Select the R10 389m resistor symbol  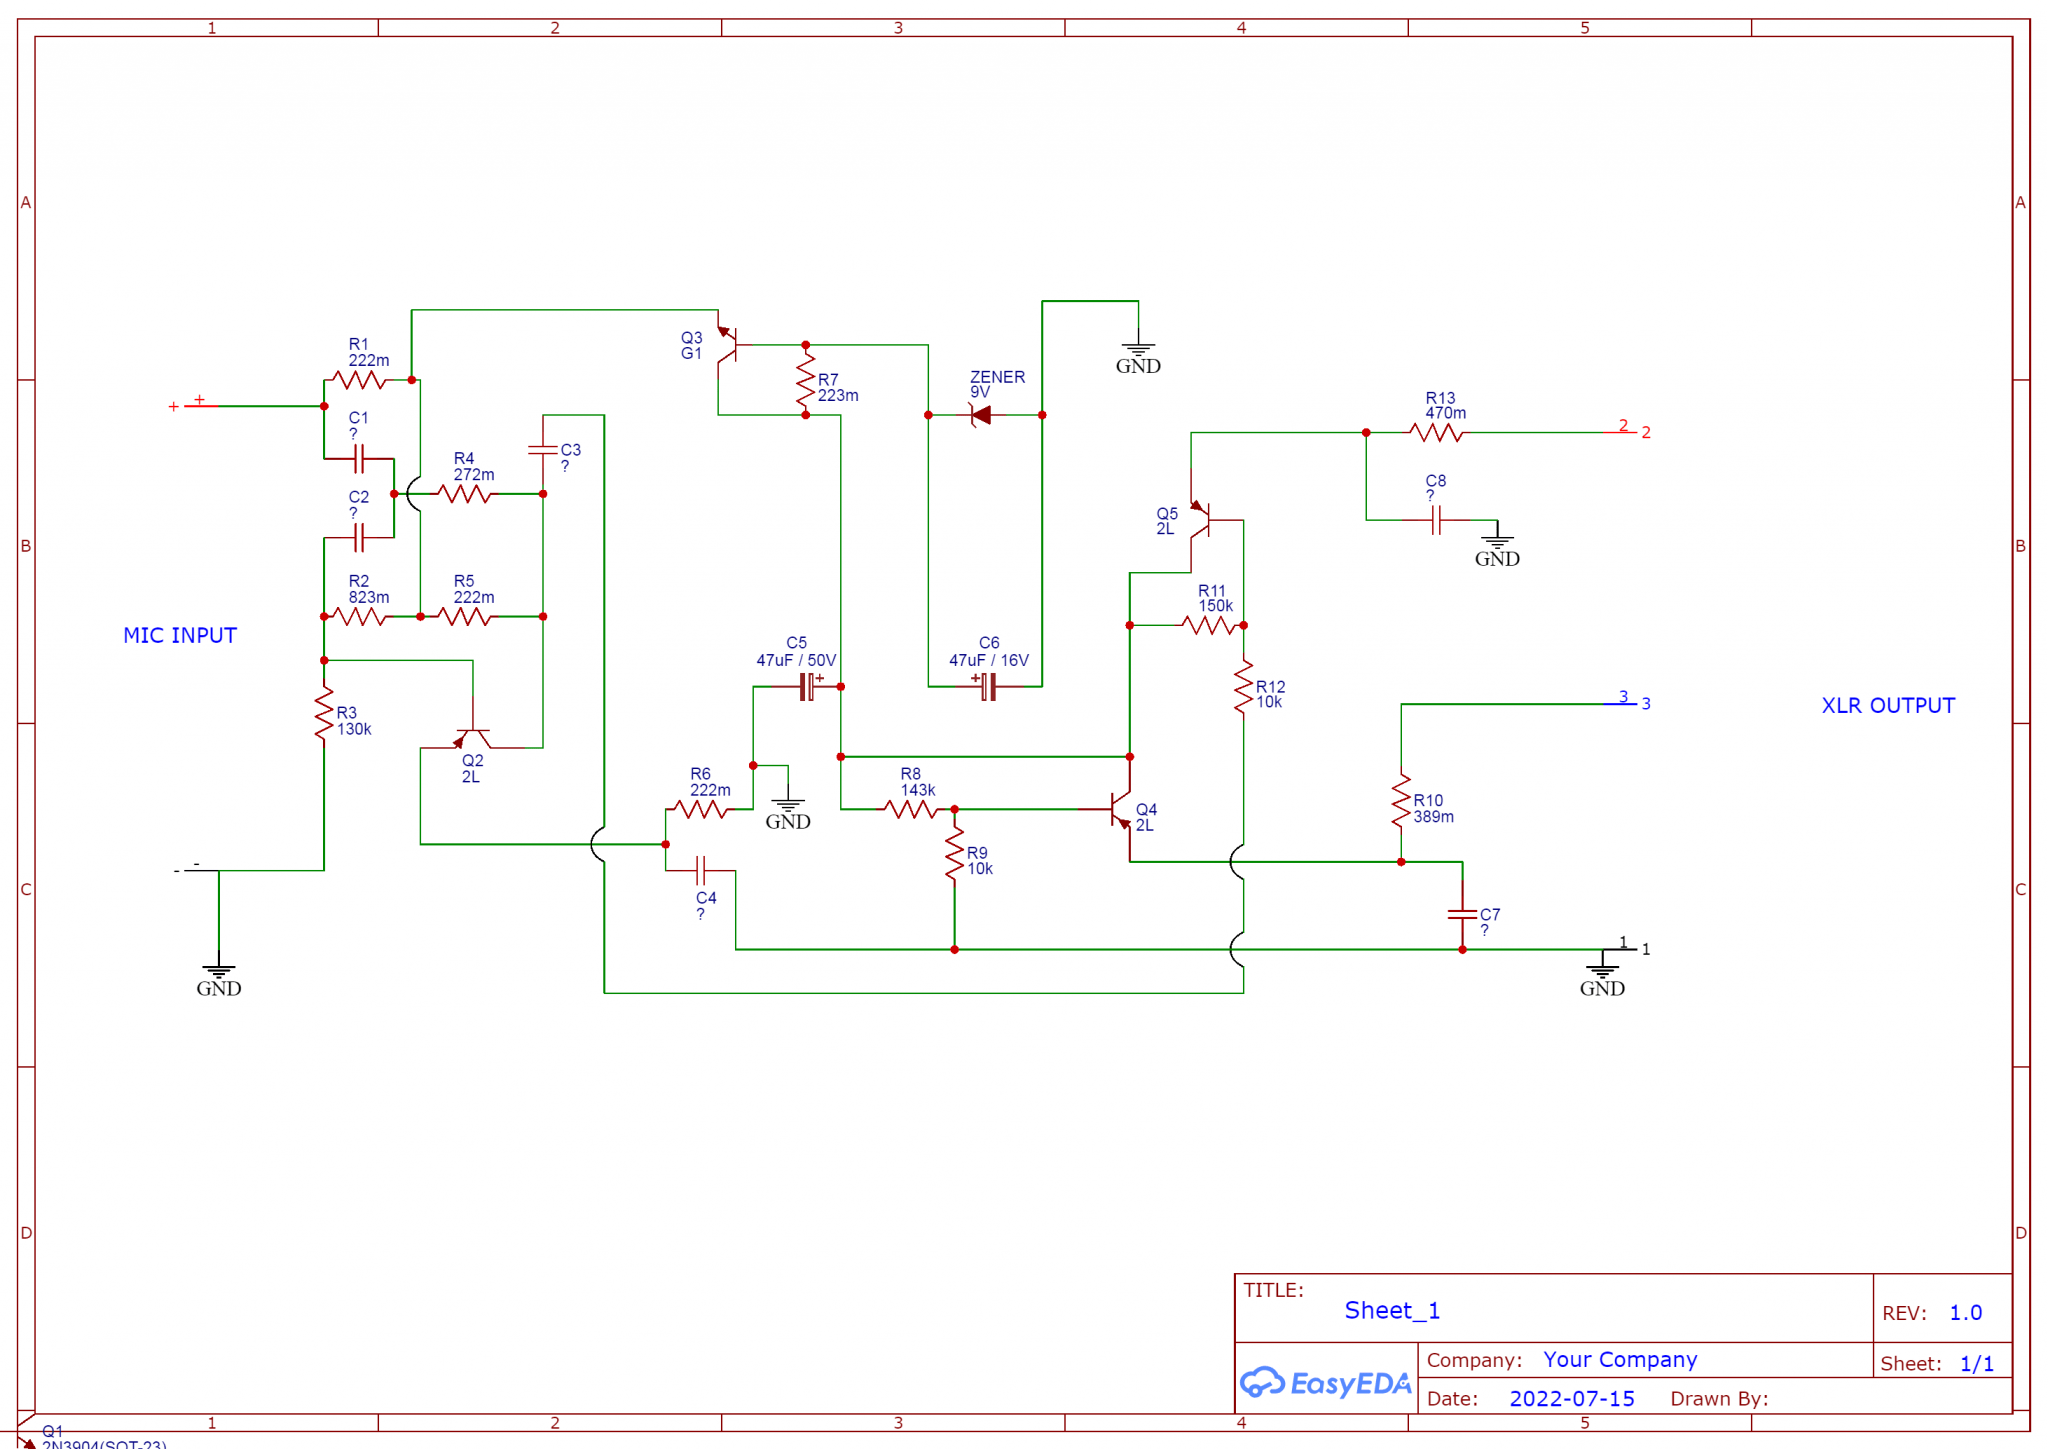(1401, 801)
